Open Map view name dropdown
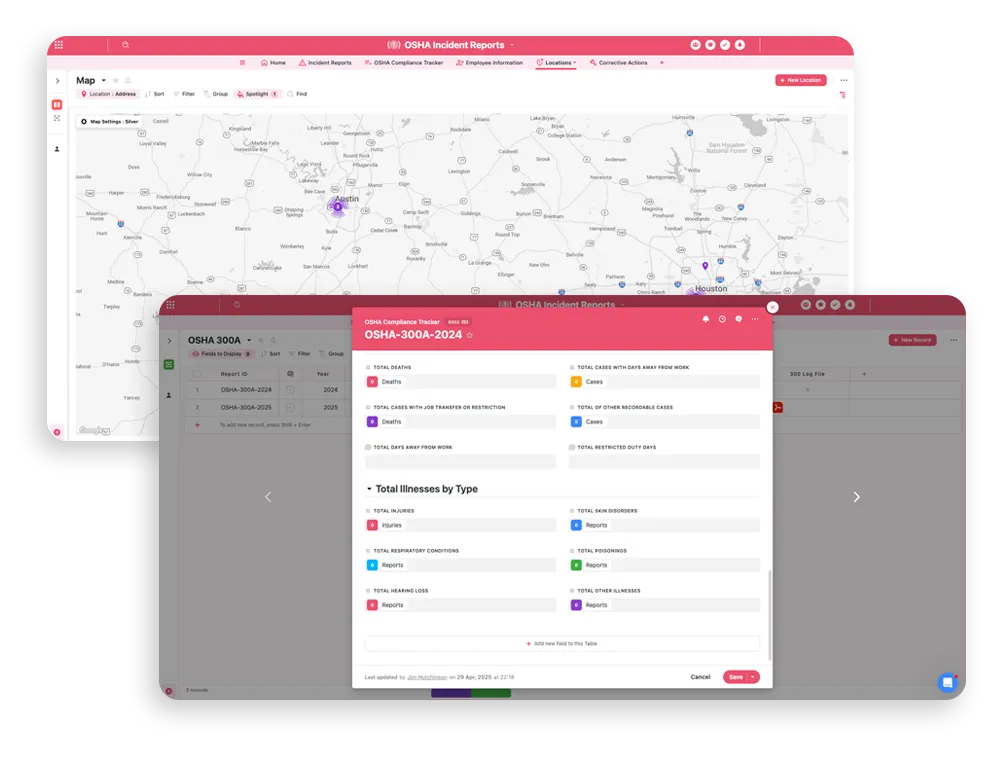This screenshot has width=1000, height=778. pos(104,80)
